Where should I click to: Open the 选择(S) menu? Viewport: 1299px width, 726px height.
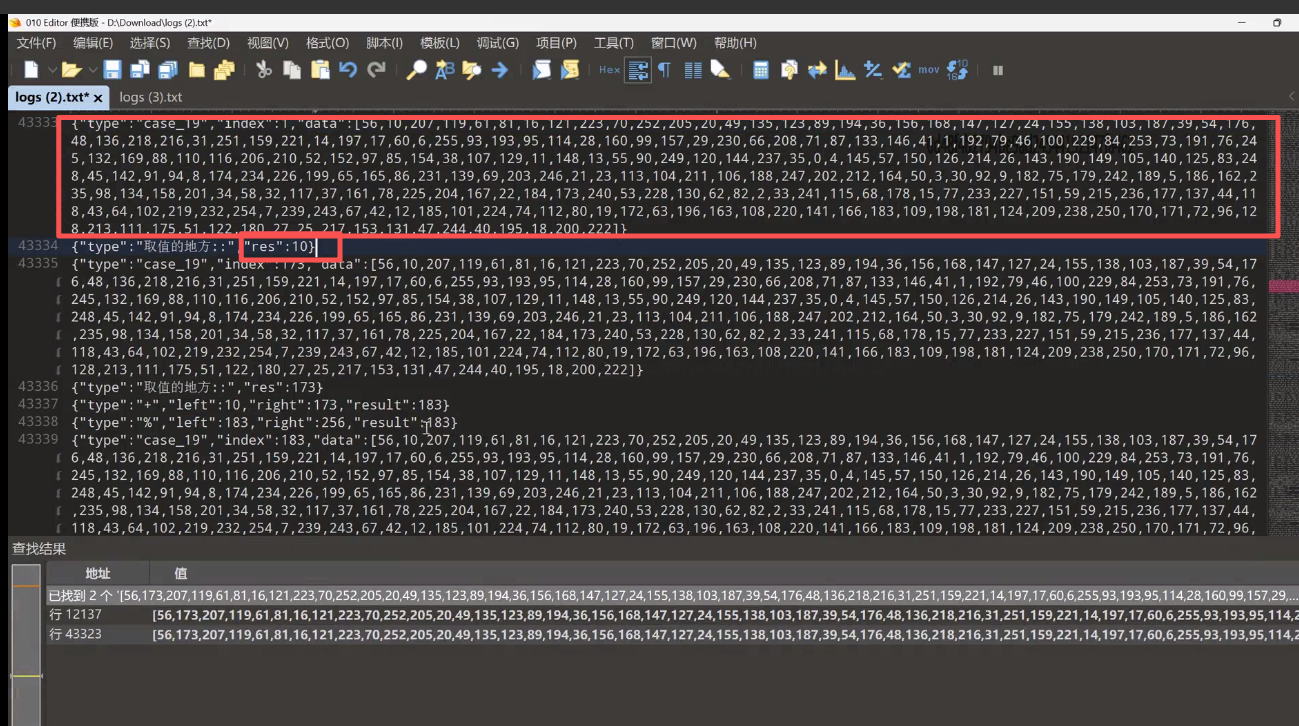click(150, 43)
